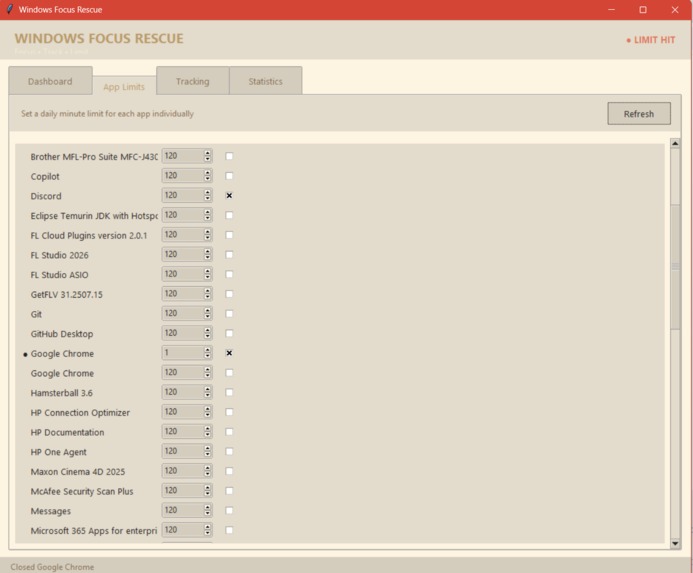Screen dimensions: 693x573
Task: Minimize the Windows Focus Rescue window
Action: 612,10
